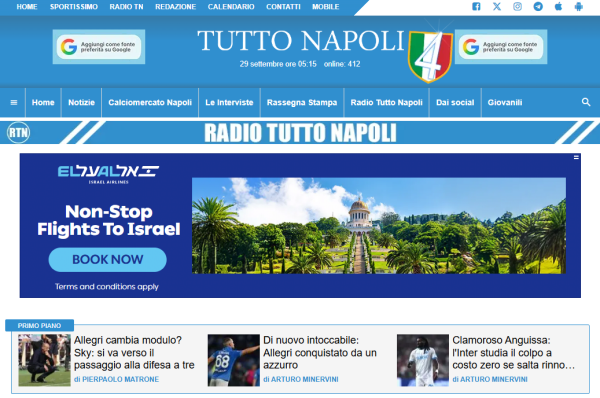Open the Anguissa article thumbnail
This screenshot has width=600, height=398.
point(423,360)
